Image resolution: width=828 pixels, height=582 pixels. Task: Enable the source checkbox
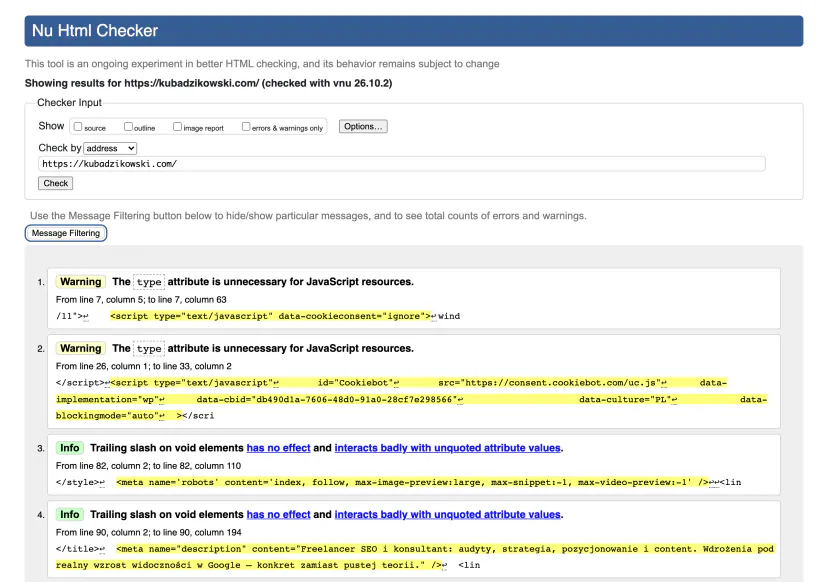78,127
